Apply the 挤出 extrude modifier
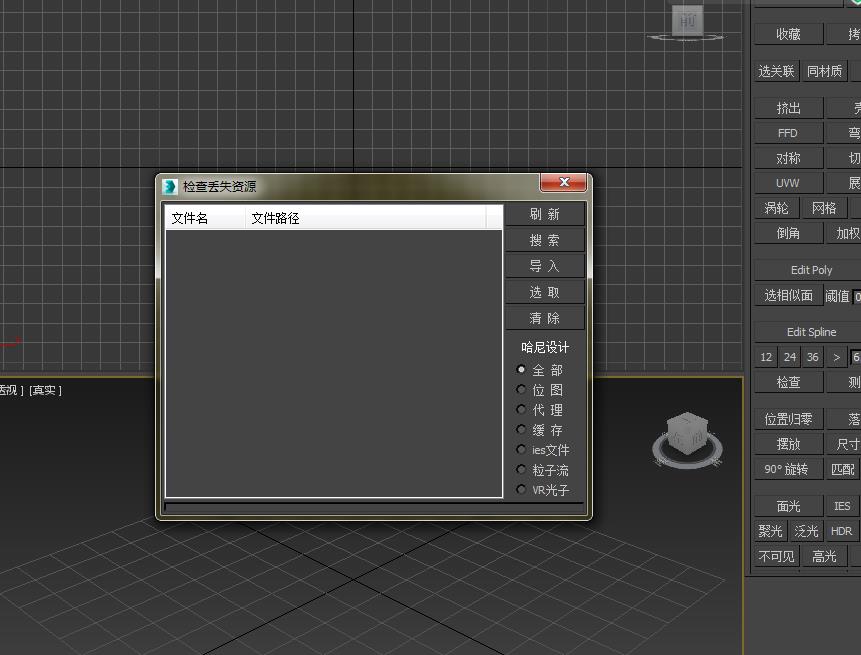The width and height of the screenshot is (861, 655). coord(789,108)
